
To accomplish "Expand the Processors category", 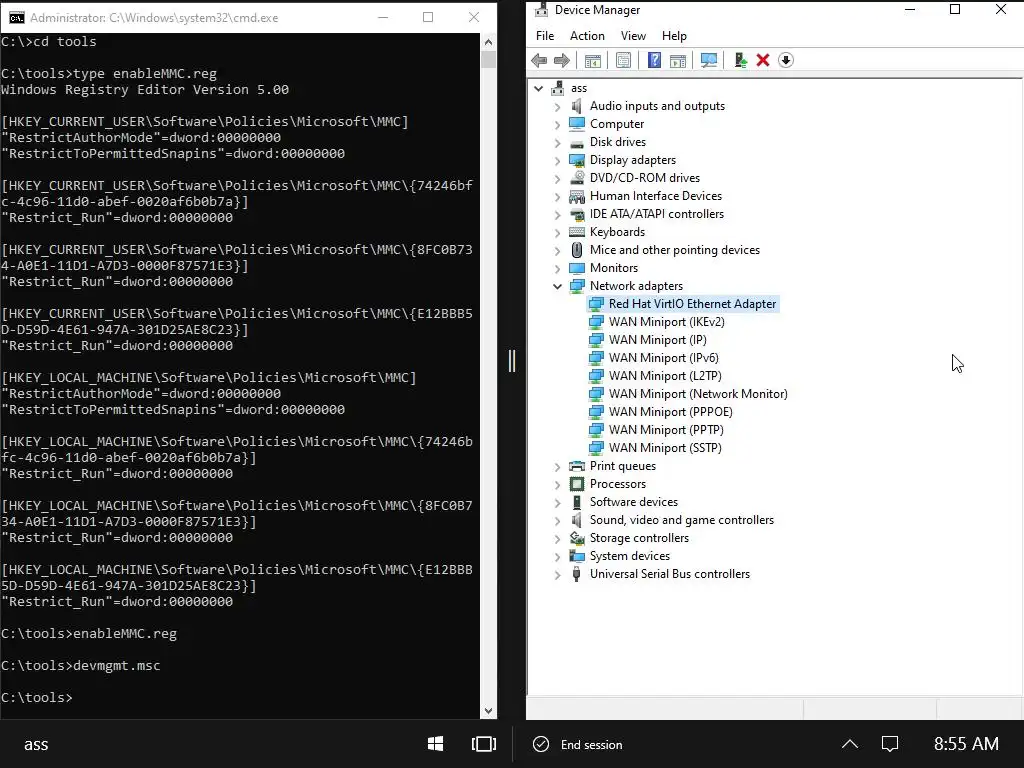I will point(557,485).
